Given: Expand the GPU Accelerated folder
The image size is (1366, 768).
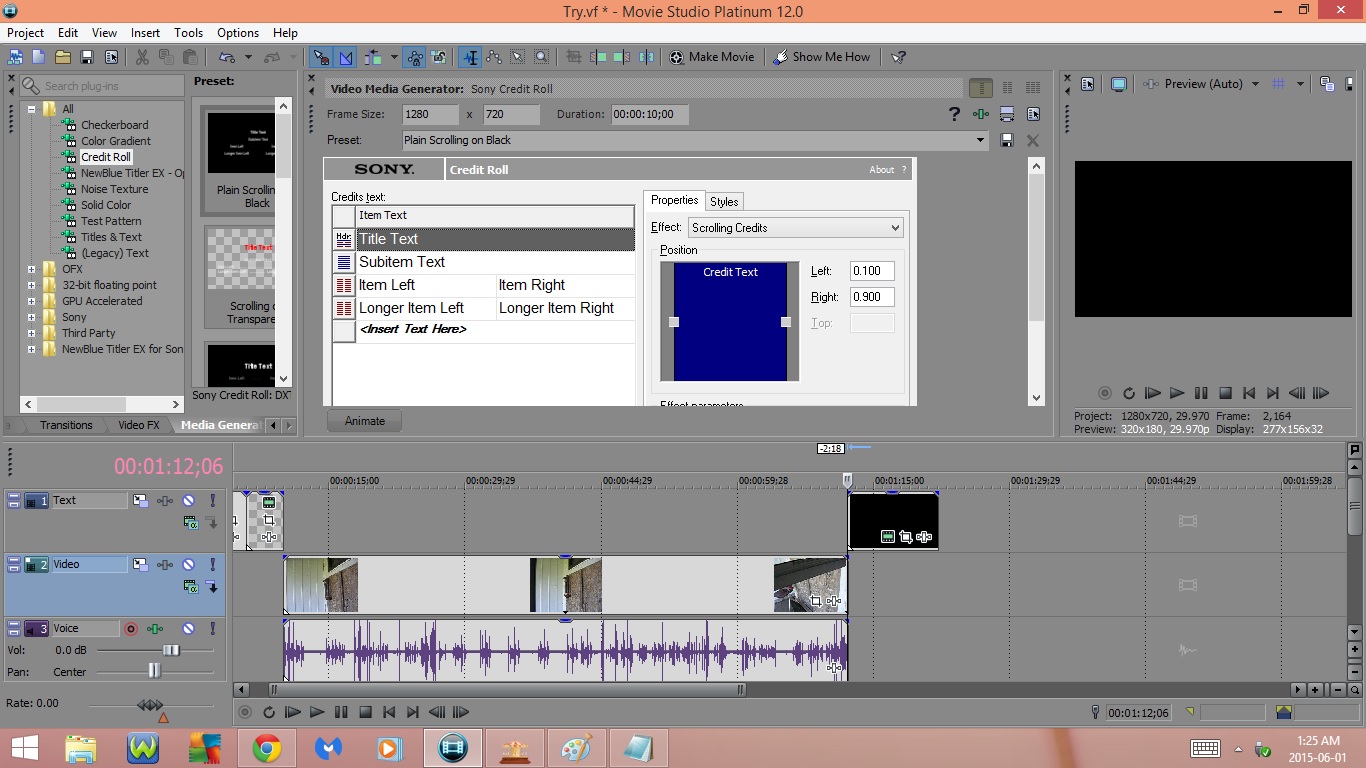Looking at the screenshot, I should (32, 301).
